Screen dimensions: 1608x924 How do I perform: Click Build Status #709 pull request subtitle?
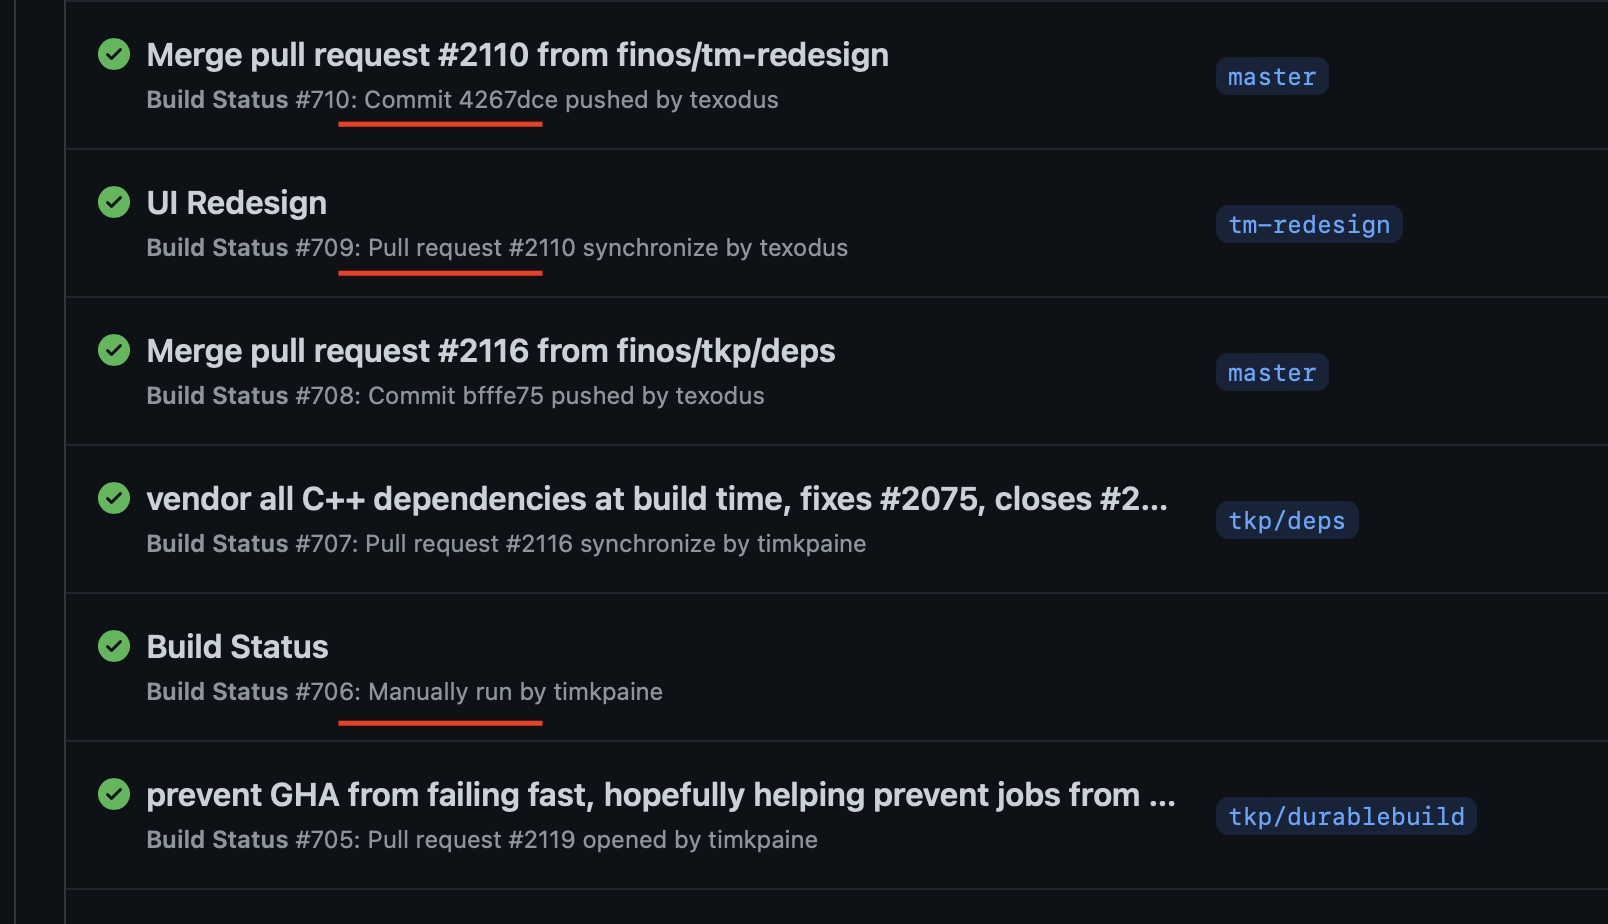[497, 248]
